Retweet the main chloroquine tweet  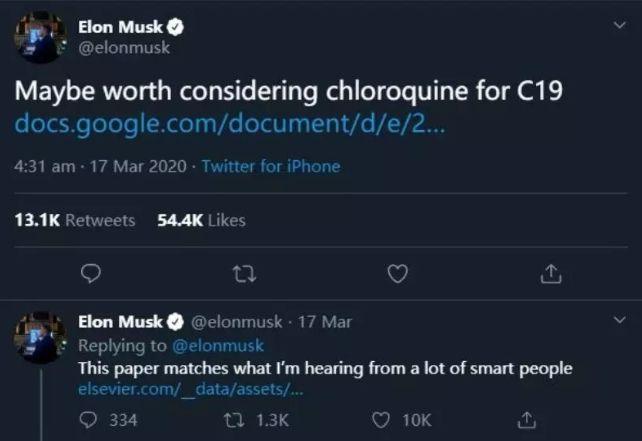[244, 274]
